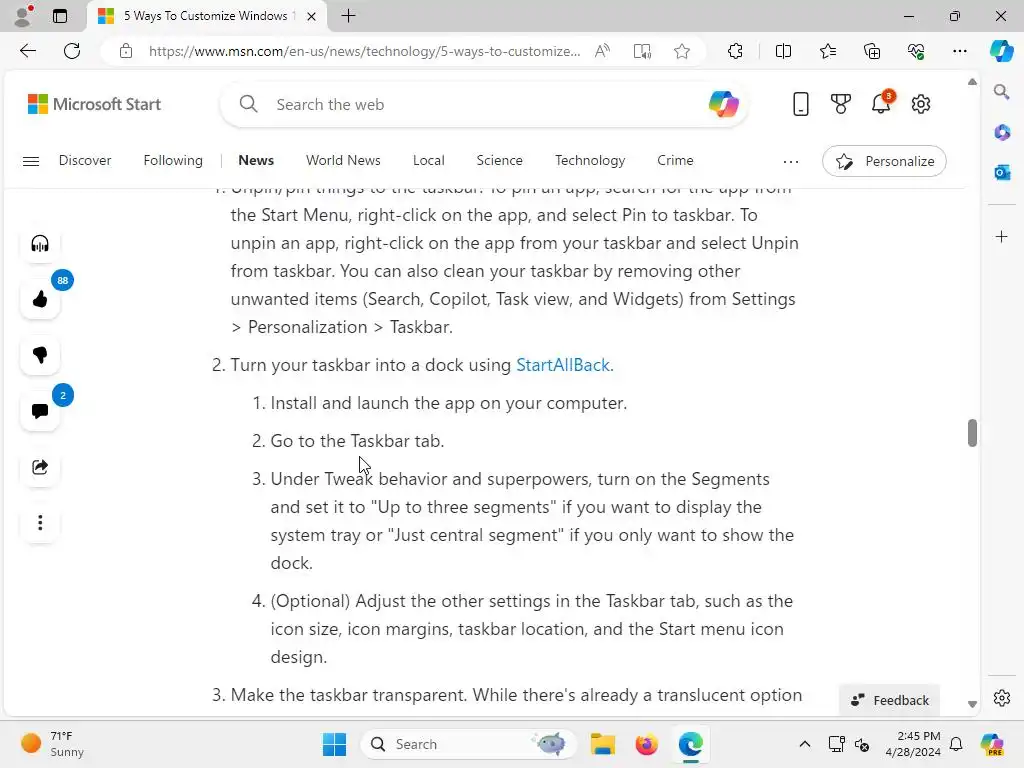Select the Technology tab
This screenshot has width=1024, height=768.
pyautogui.click(x=590, y=161)
